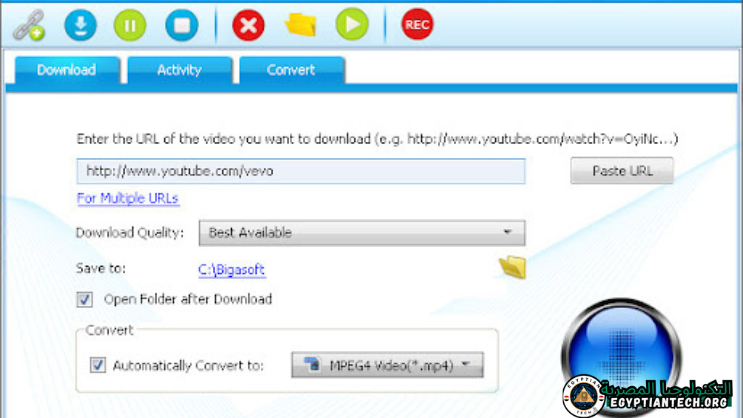Start recording with red REC icon
This screenshot has width=743, height=418.
pyautogui.click(x=417, y=25)
